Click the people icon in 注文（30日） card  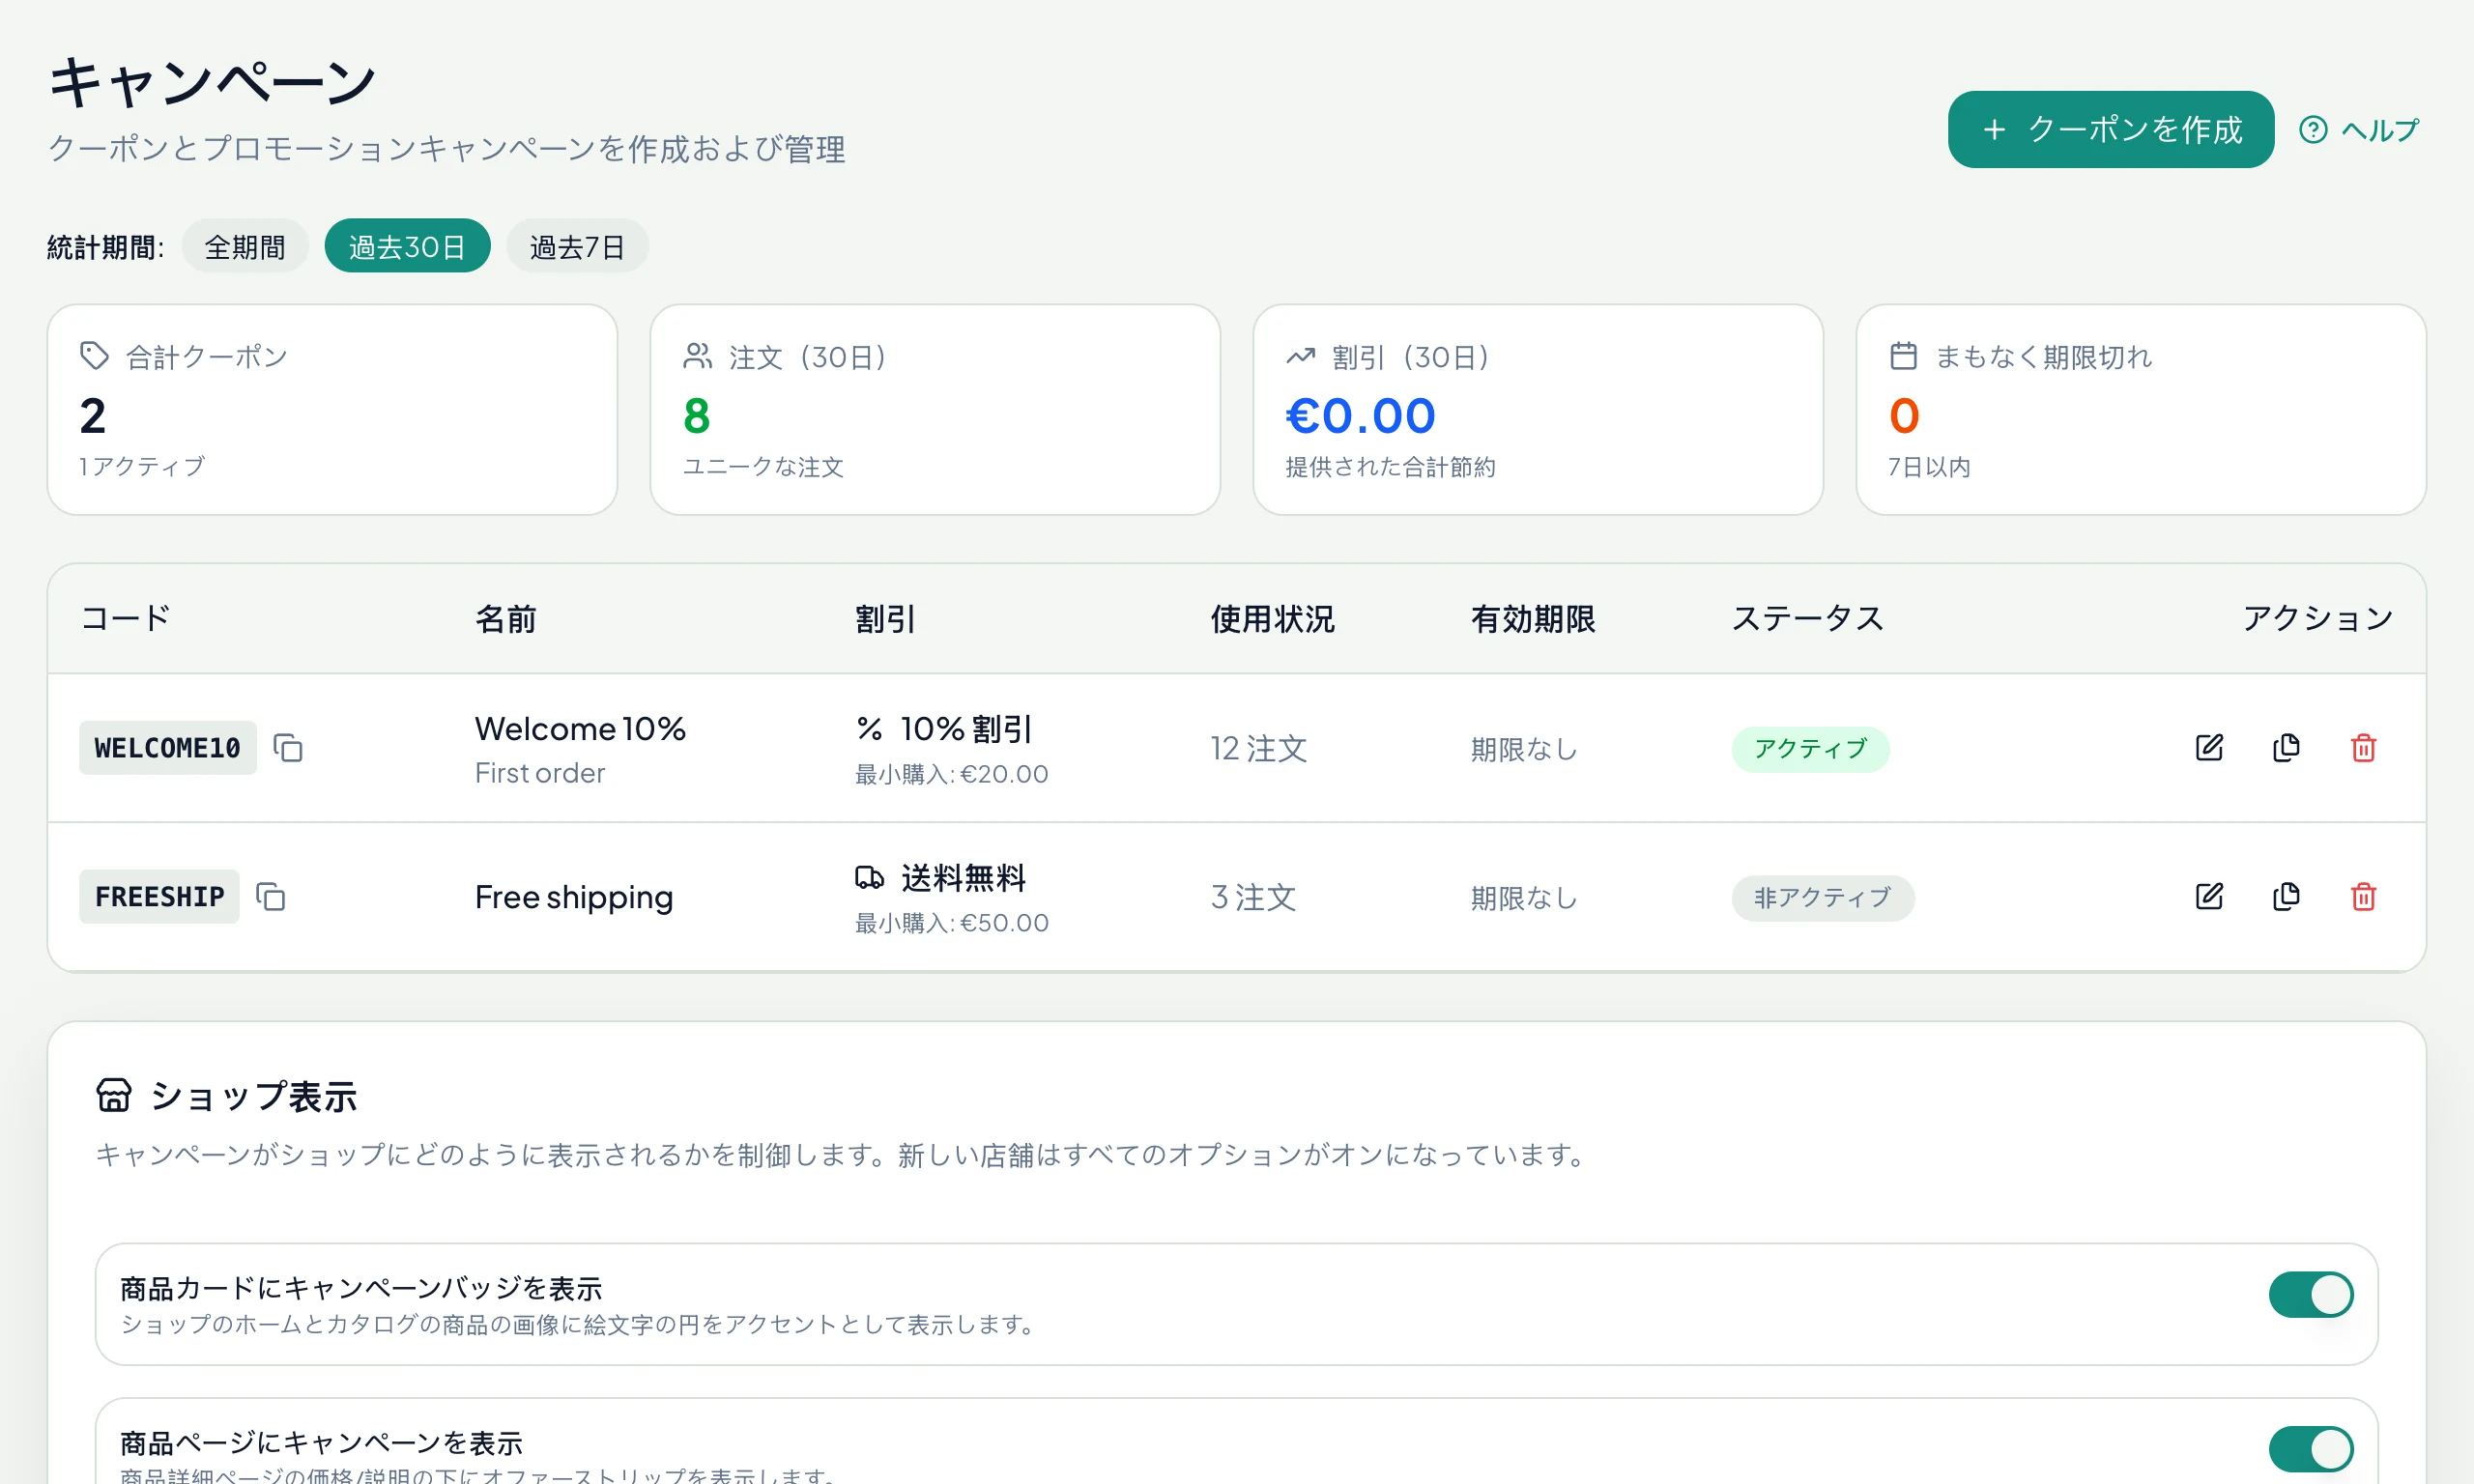[x=697, y=356]
